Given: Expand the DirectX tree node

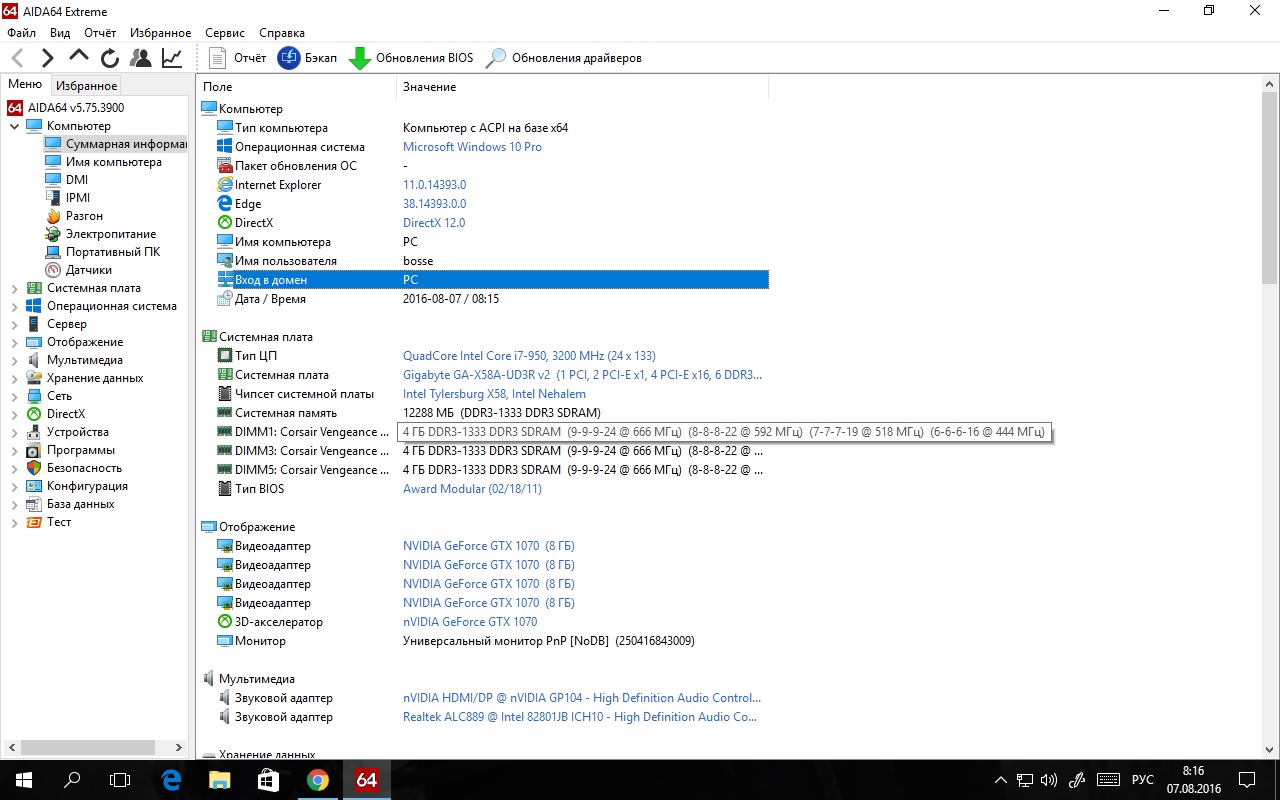Looking at the screenshot, I should coord(14,414).
